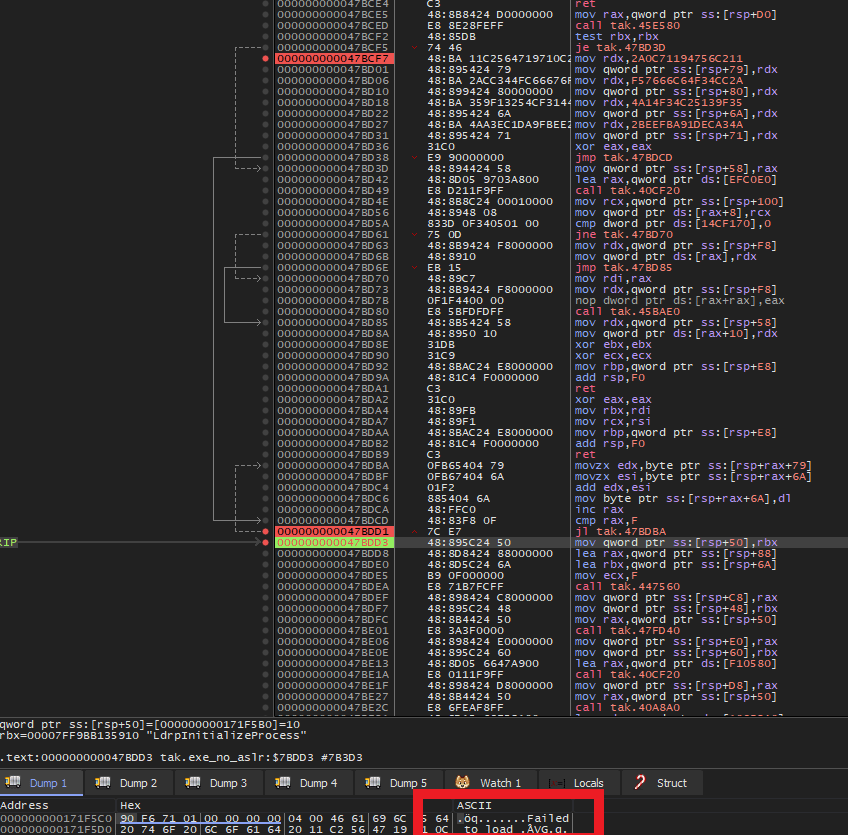The height and width of the screenshot is (835, 848).
Task: Set breakpoint dot at address 47BE01
Action: (265, 631)
